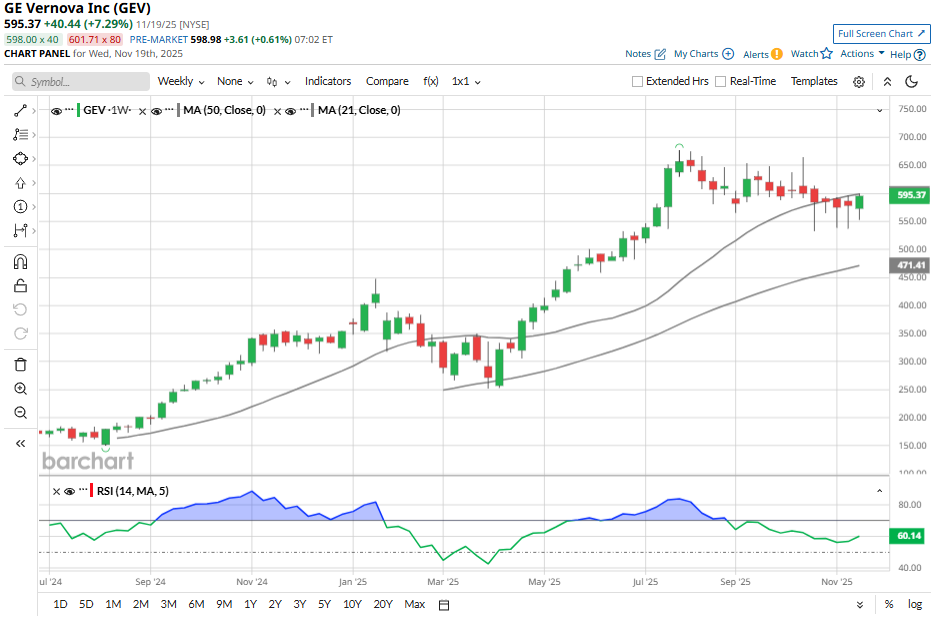Undo the last chart action
This screenshot has height=635, width=949.
20,309
